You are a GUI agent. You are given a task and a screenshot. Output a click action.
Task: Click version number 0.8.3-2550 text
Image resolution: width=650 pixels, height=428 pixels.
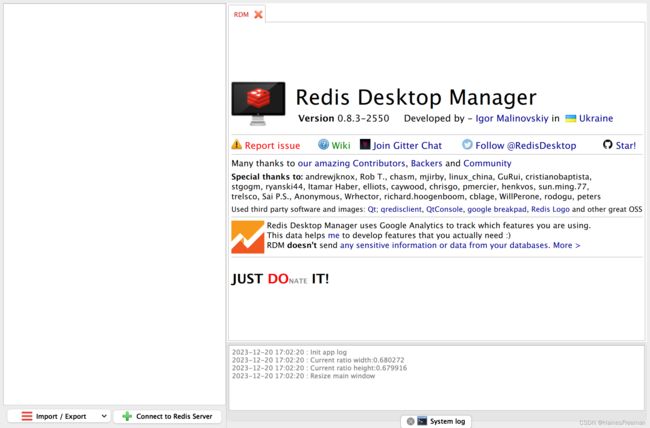(x=363, y=118)
